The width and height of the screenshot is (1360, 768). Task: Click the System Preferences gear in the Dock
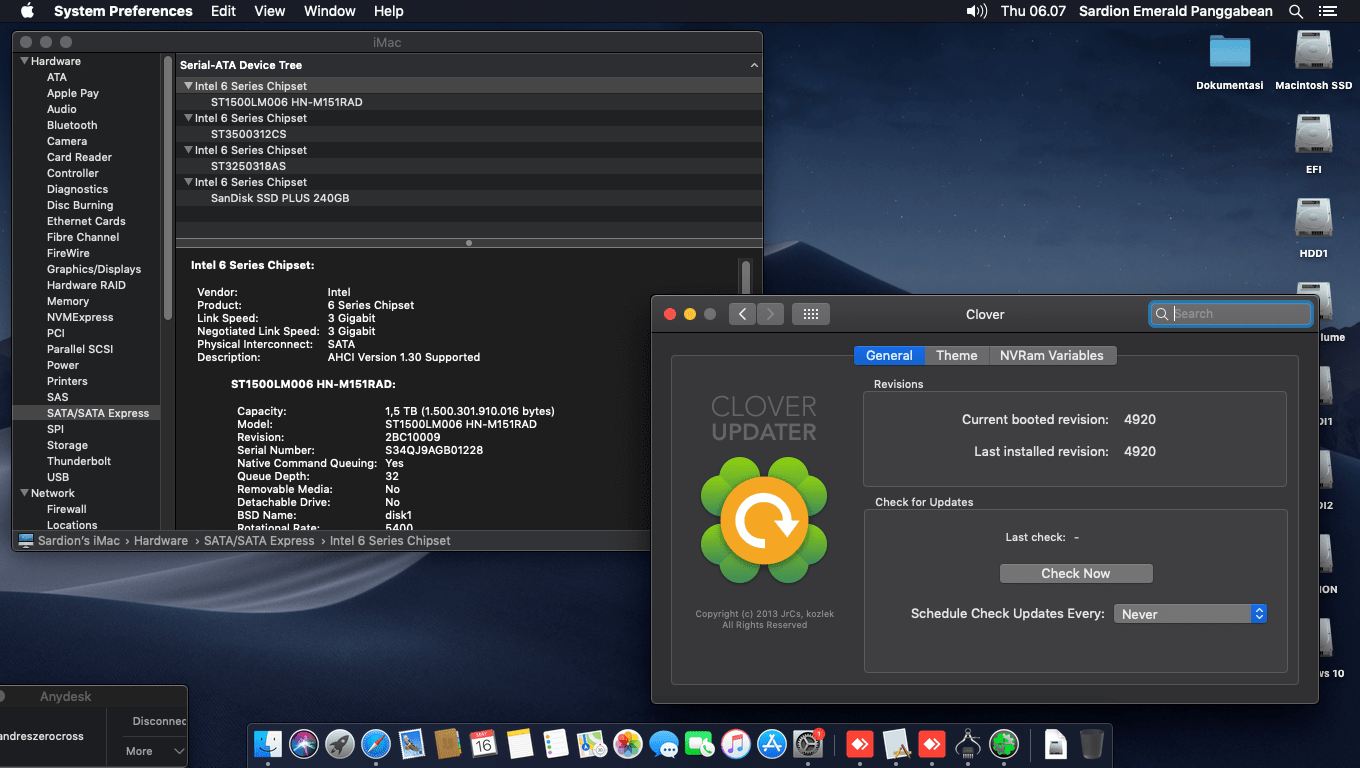click(x=807, y=743)
